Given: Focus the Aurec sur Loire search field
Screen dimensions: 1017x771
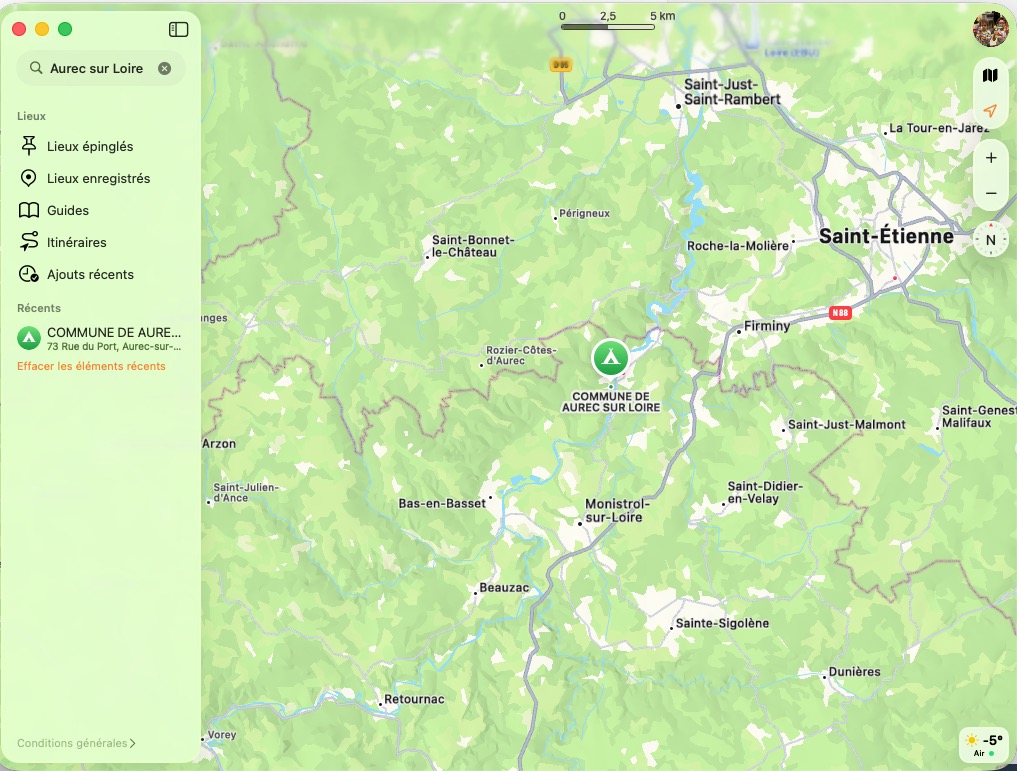Looking at the screenshot, I should (101, 69).
